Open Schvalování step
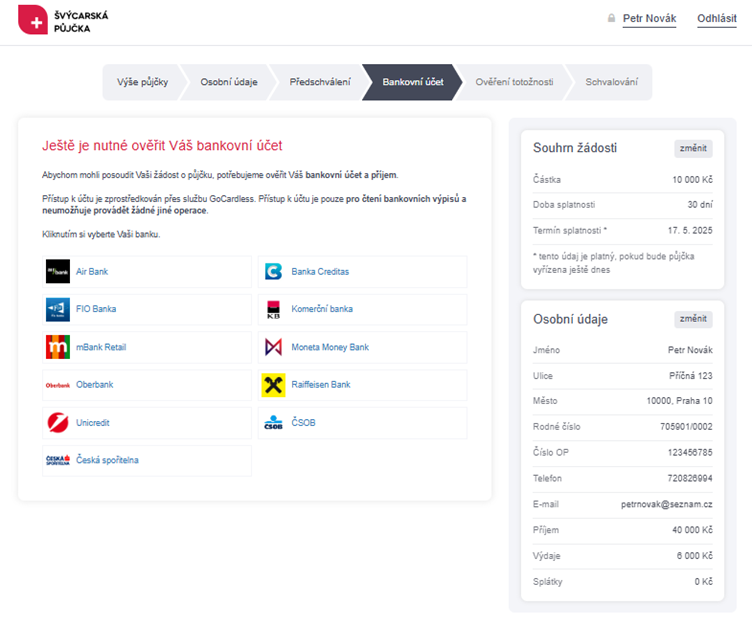The width and height of the screenshot is (752, 625). 611,82
